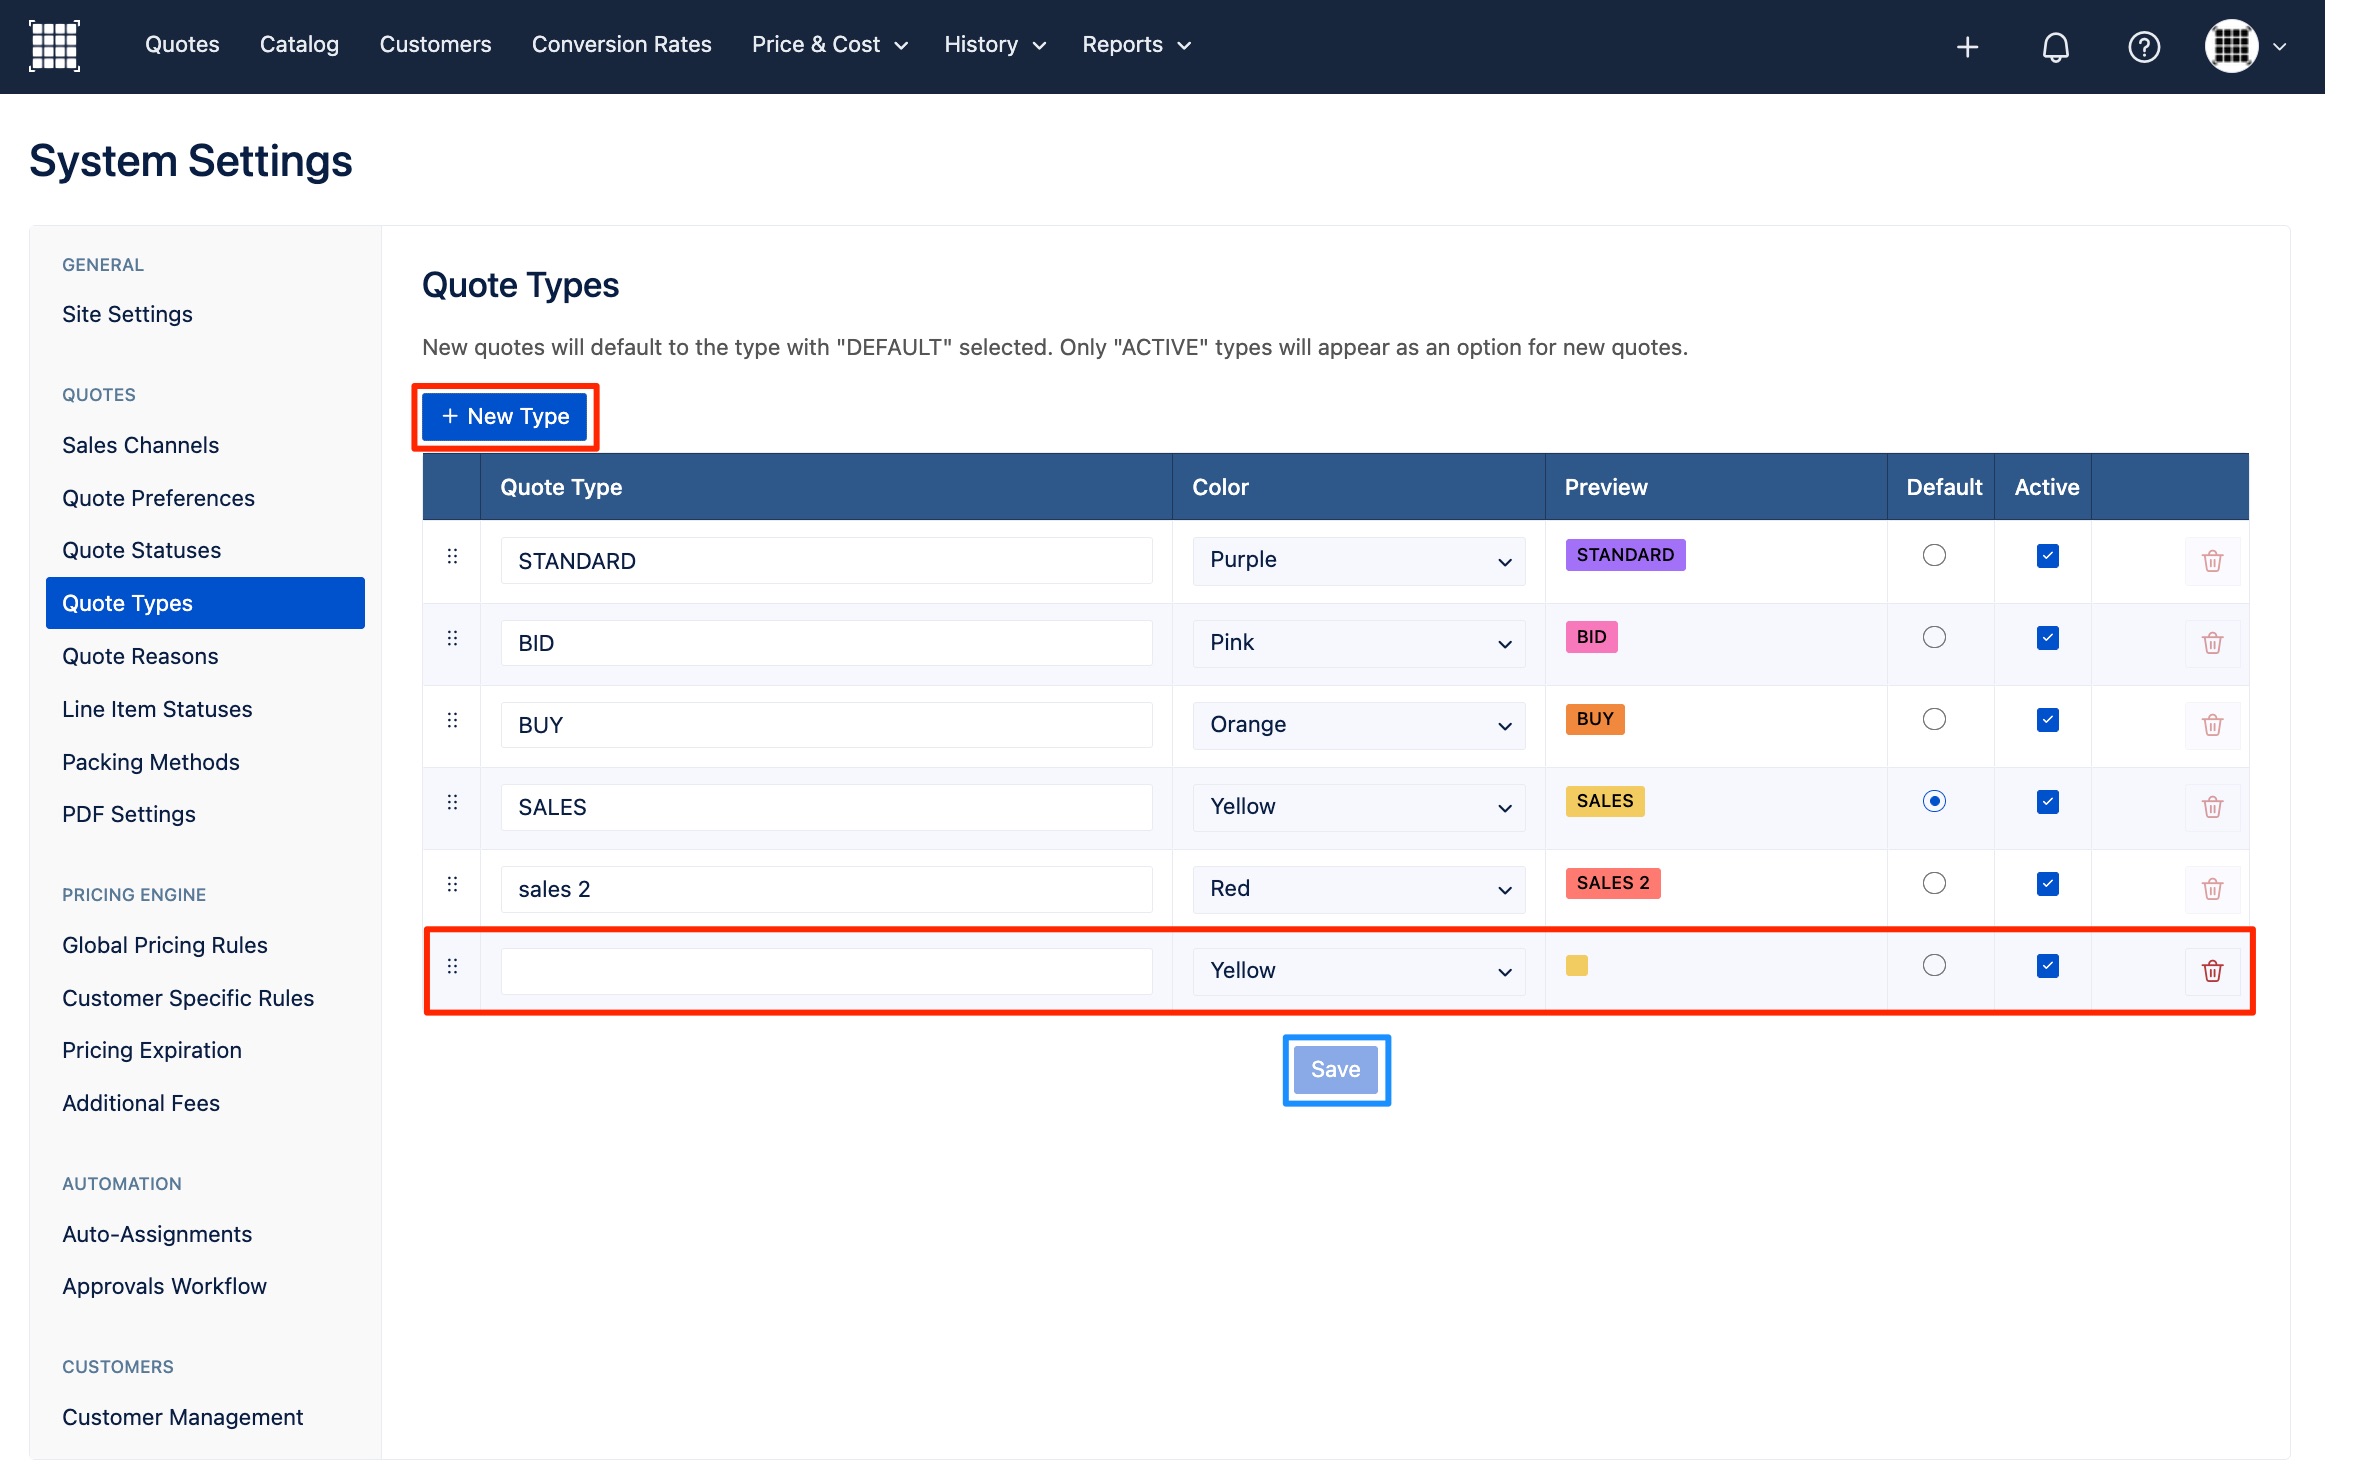Open the Red color dropdown for sales 2

1358,889
